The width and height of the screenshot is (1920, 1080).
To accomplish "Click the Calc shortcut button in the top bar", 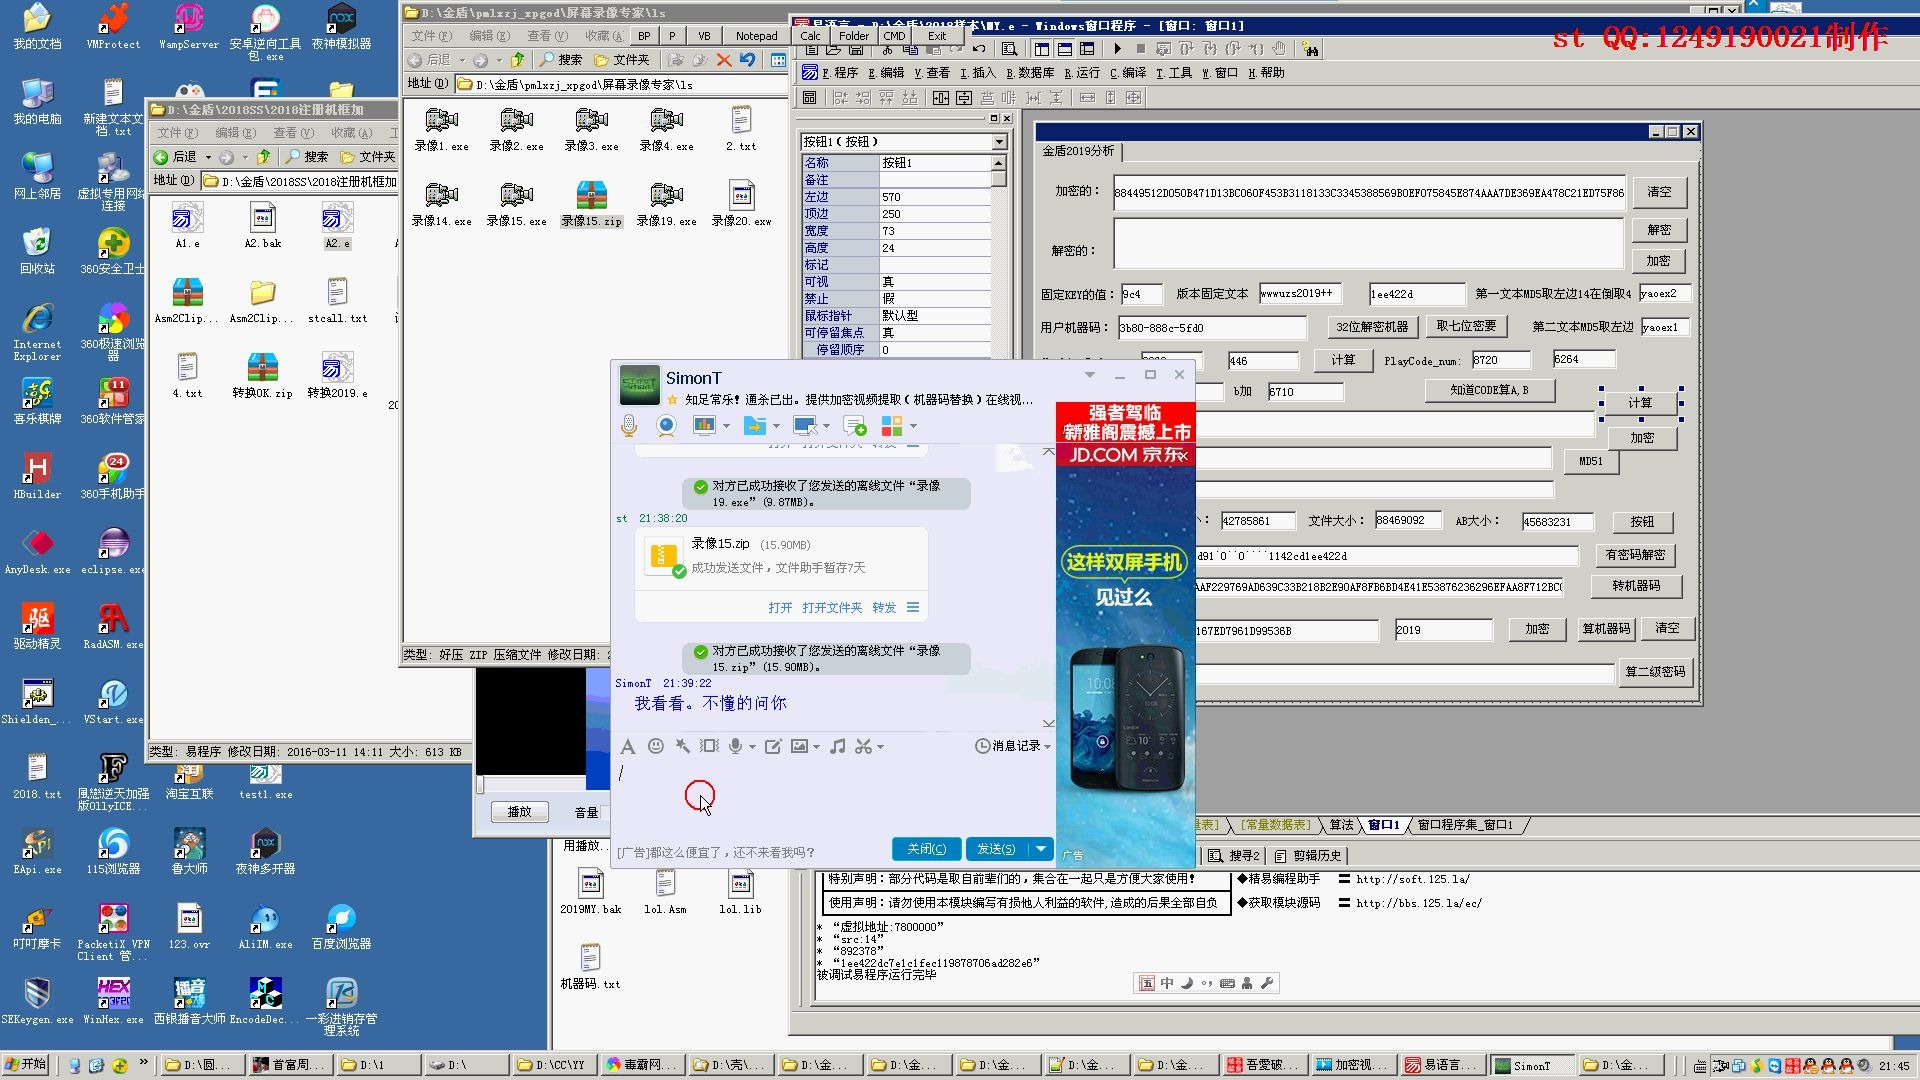I will click(x=810, y=36).
